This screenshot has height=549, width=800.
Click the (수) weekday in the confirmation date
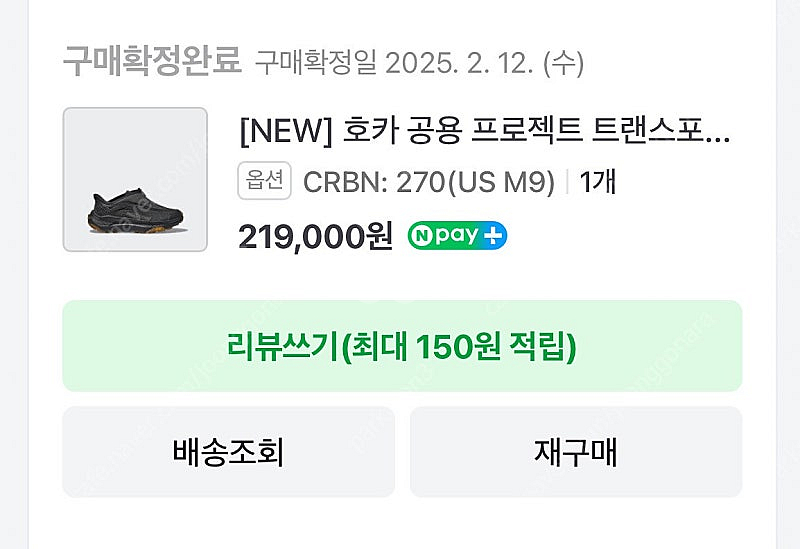click(562, 63)
